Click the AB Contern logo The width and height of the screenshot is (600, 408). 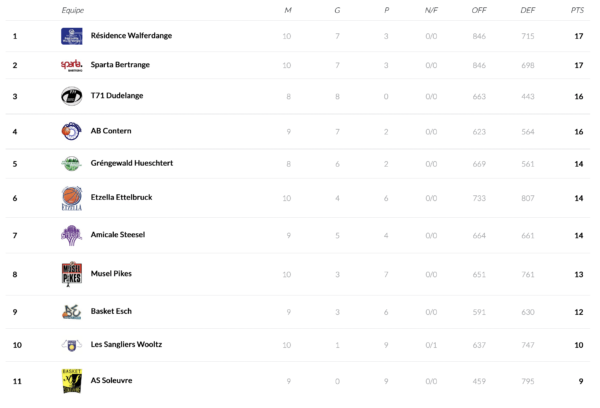(71, 131)
